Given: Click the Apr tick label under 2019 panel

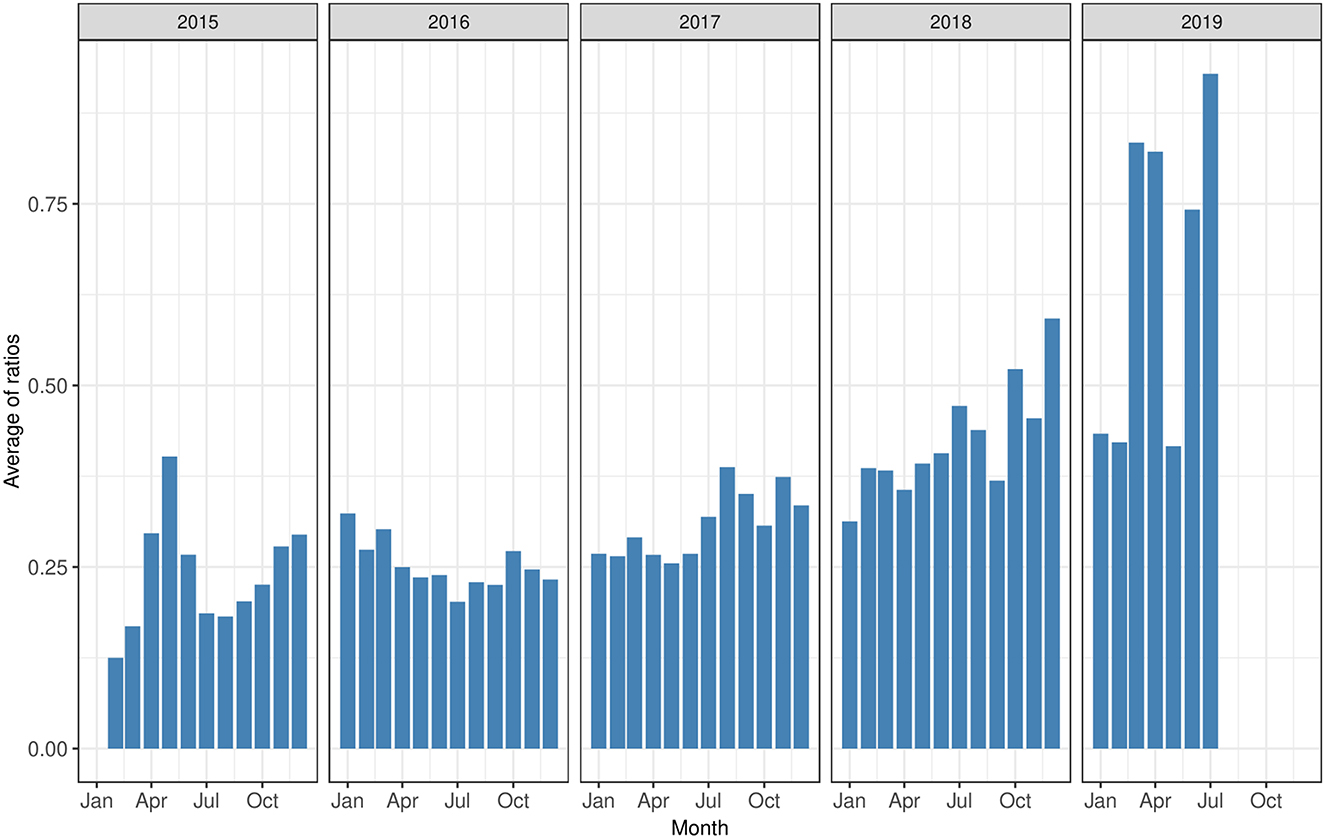Looking at the screenshot, I should click(1156, 802).
